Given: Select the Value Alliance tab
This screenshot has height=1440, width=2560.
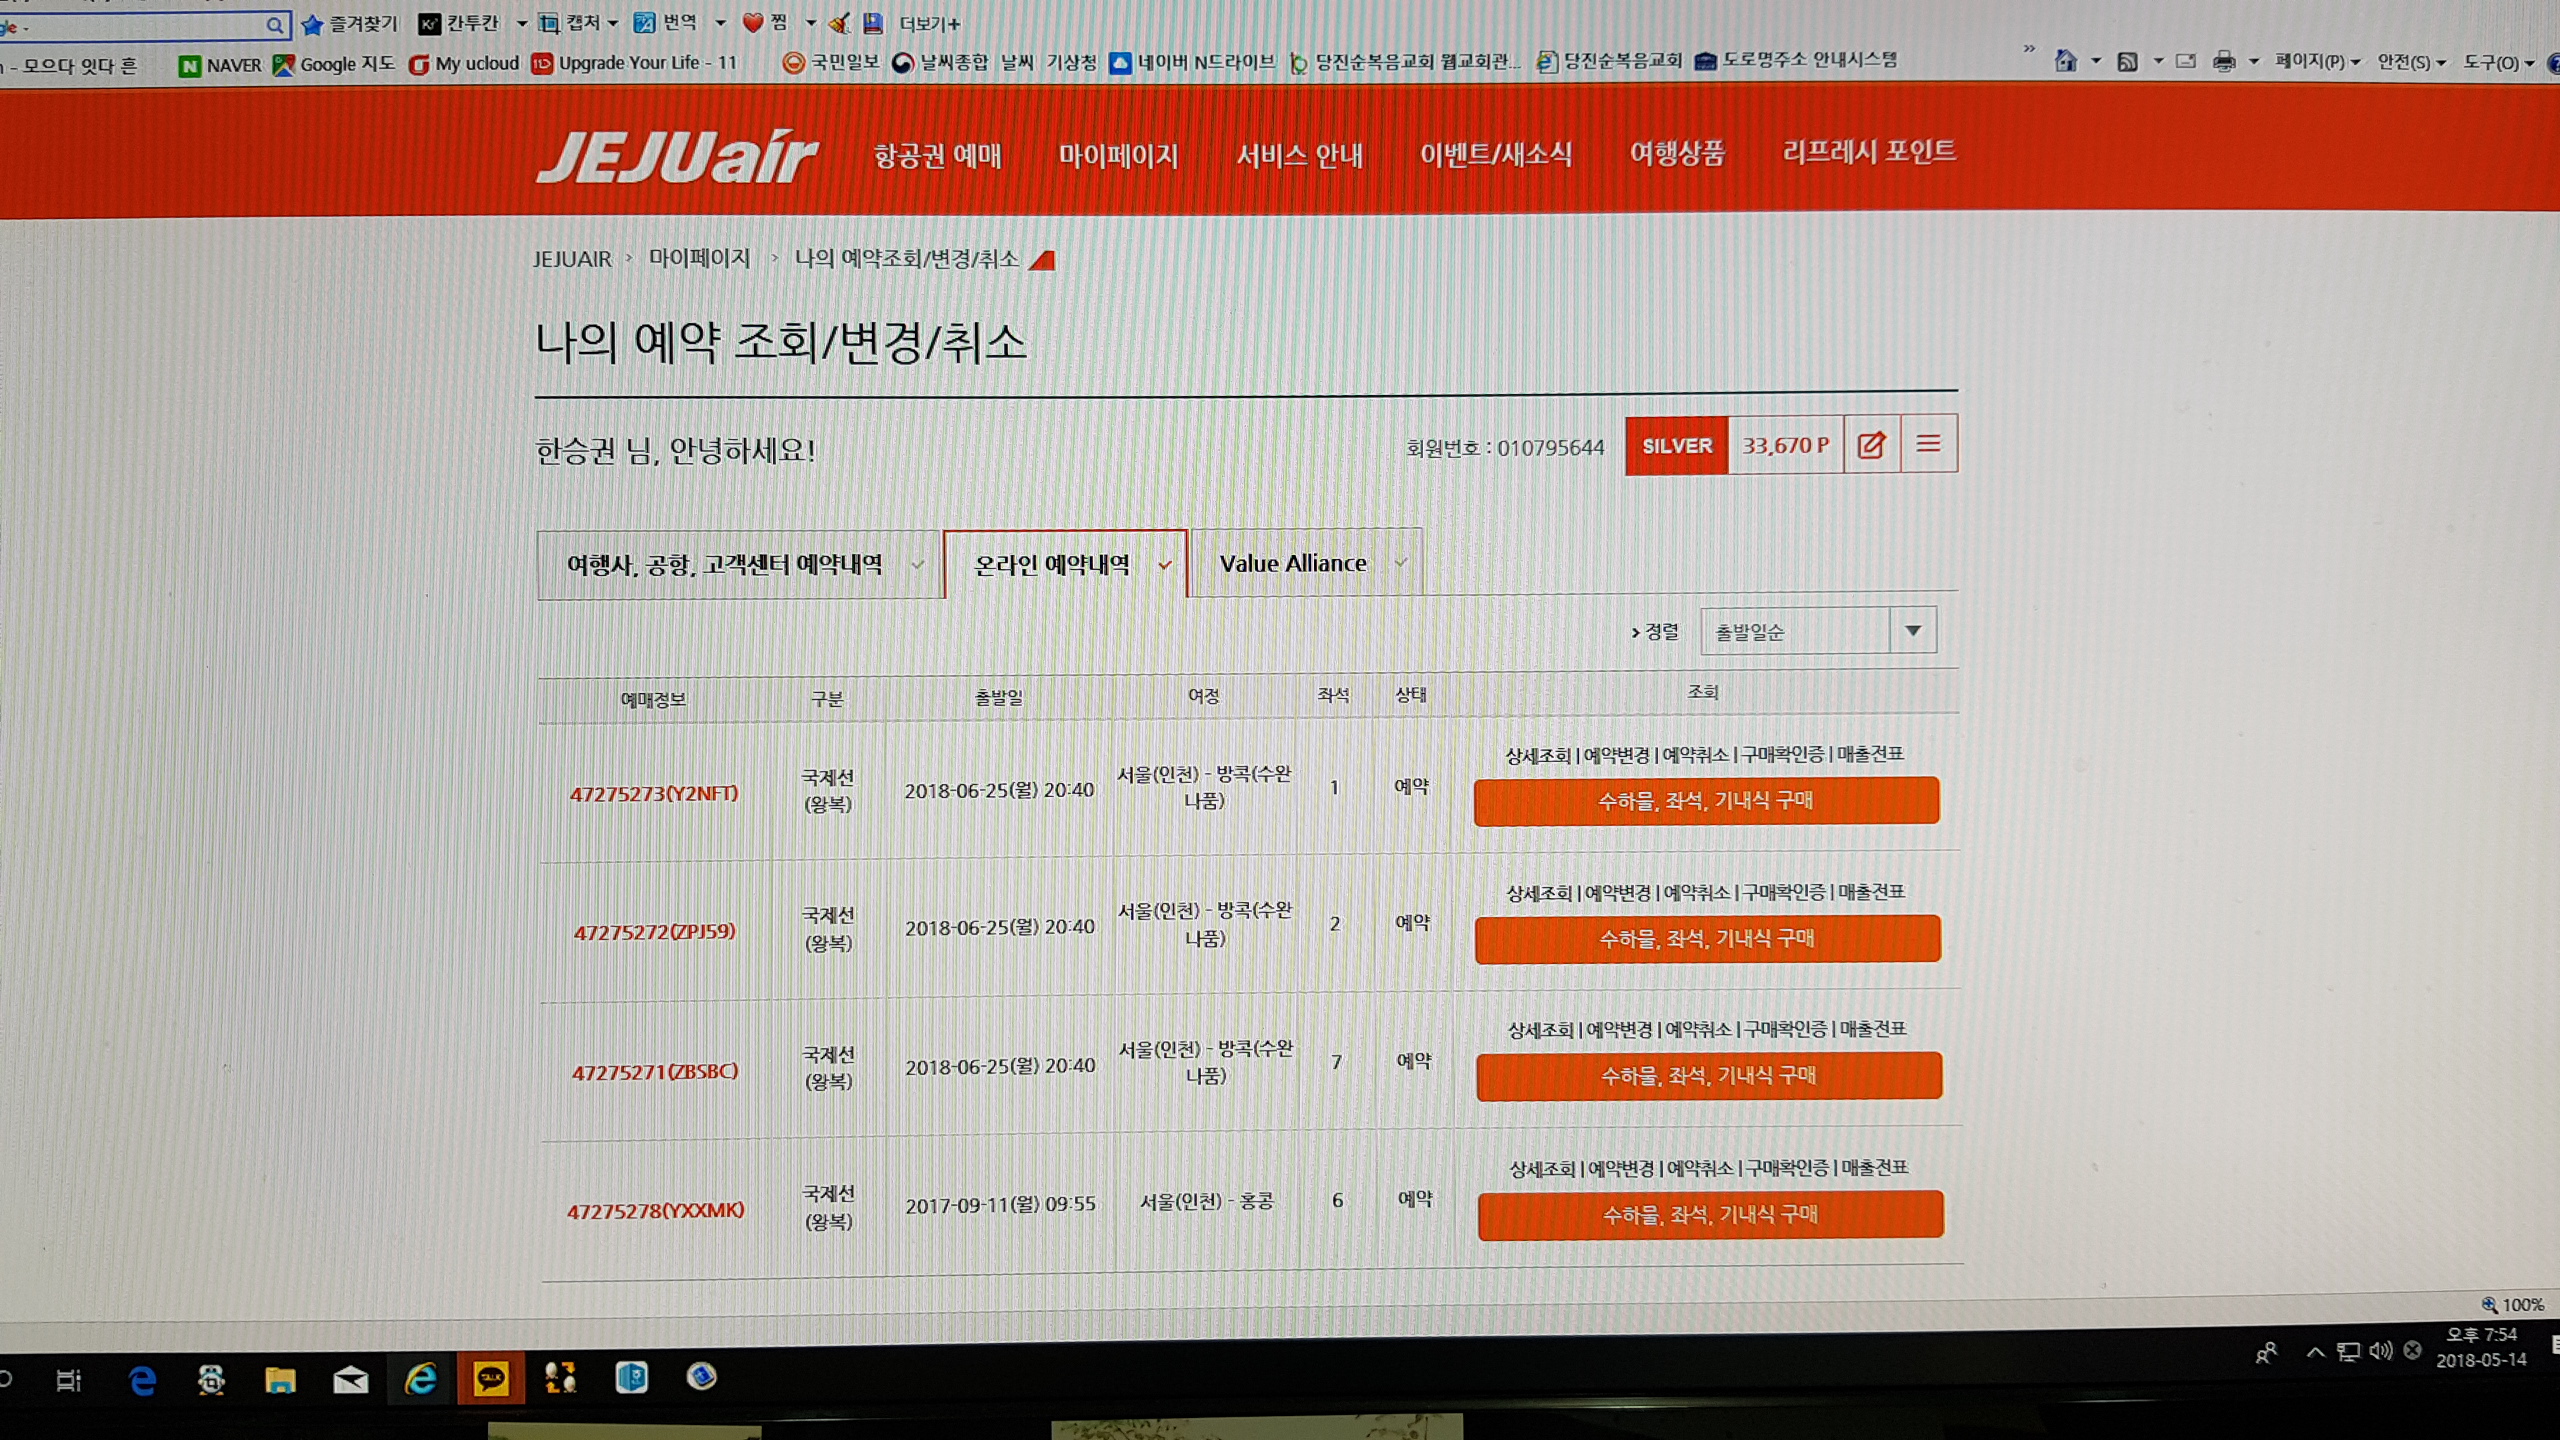Looking at the screenshot, I should click(1306, 563).
